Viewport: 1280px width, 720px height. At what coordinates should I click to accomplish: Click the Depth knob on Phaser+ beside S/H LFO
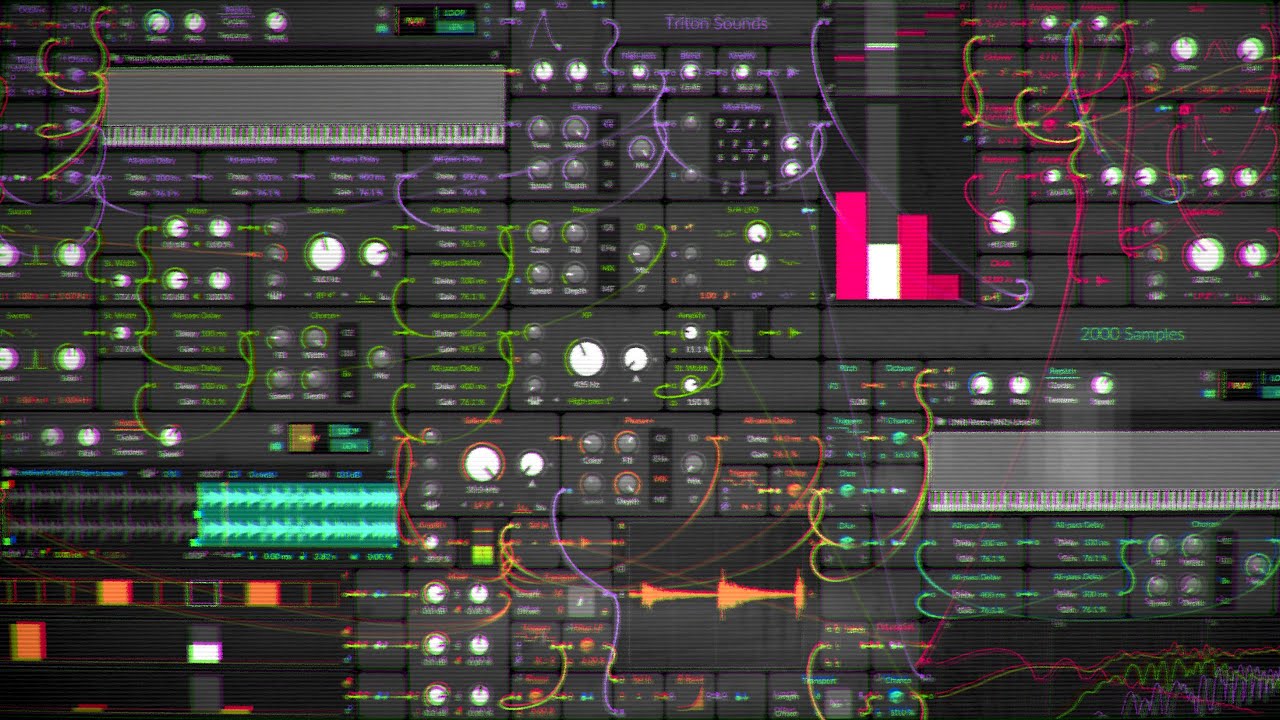[575, 273]
